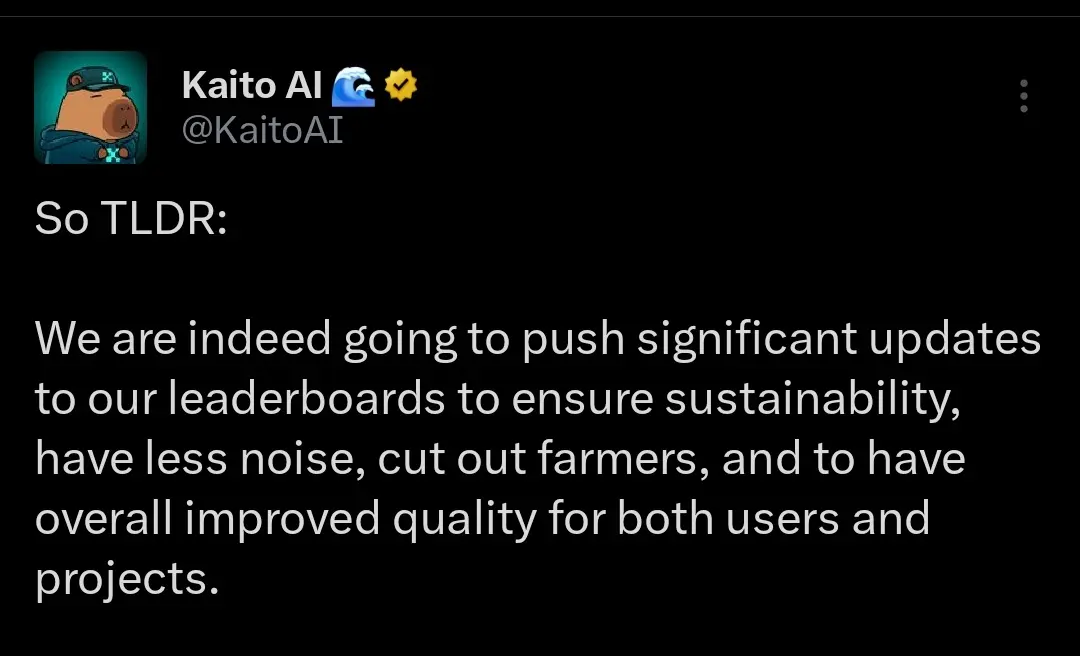Image resolution: width=1080 pixels, height=656 pixels.
Task: Click the 'So TLDR:' line of the tweet
Action: click(131, 218)
